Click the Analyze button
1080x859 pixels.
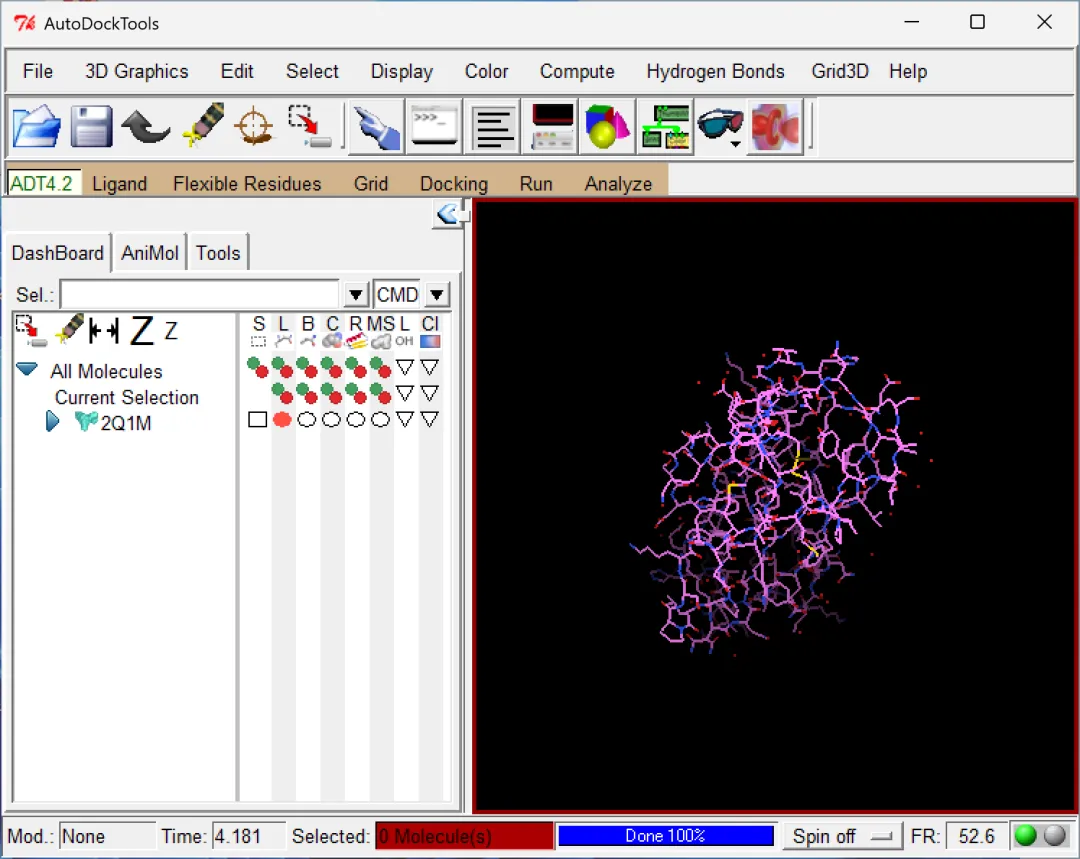pos(618,184)
